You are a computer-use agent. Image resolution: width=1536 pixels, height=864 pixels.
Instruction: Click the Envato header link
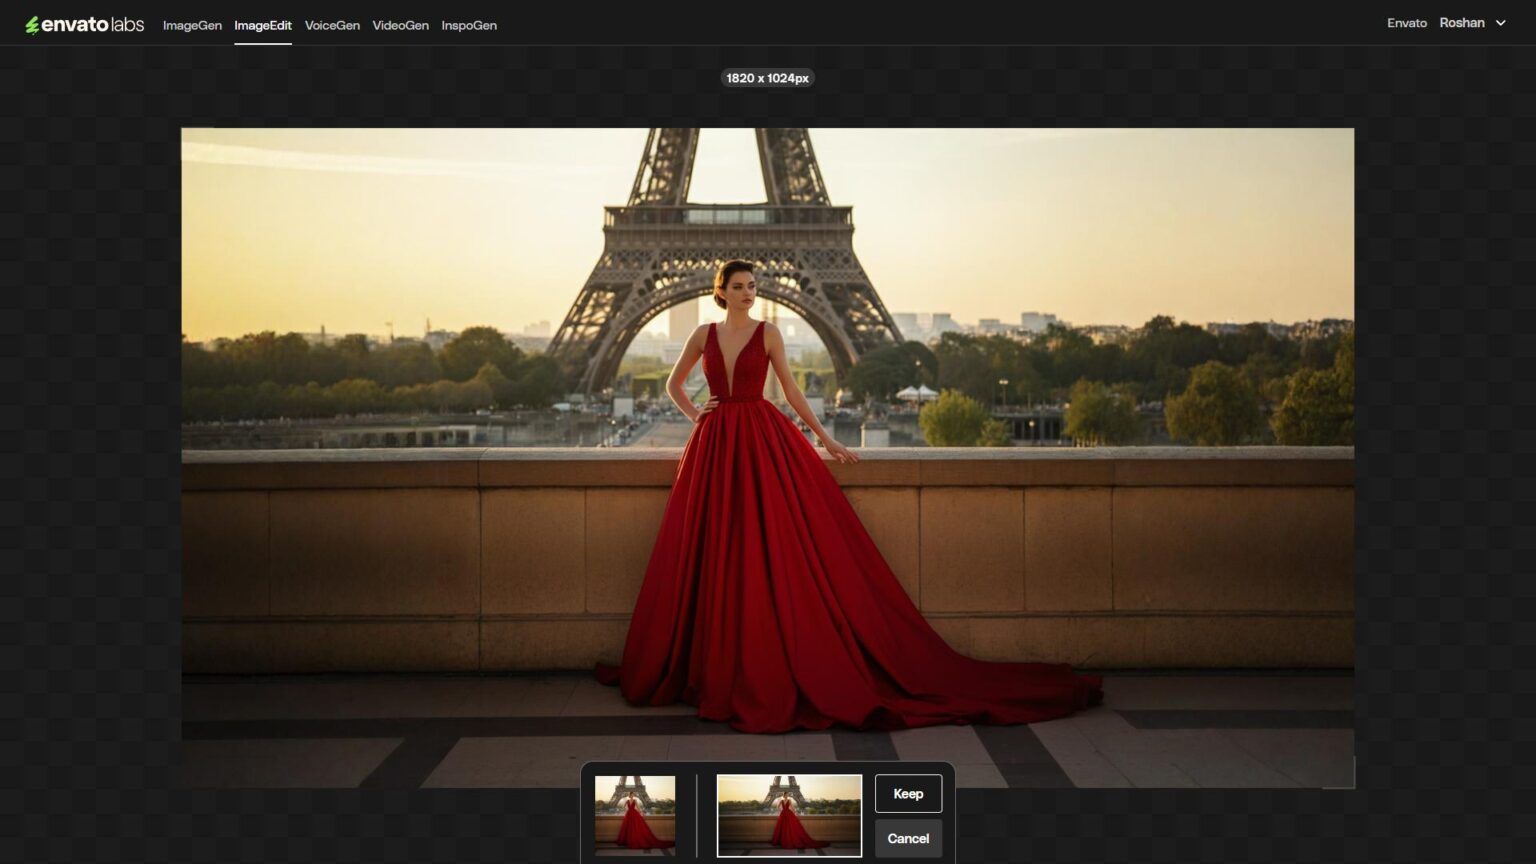point(1408,22)
